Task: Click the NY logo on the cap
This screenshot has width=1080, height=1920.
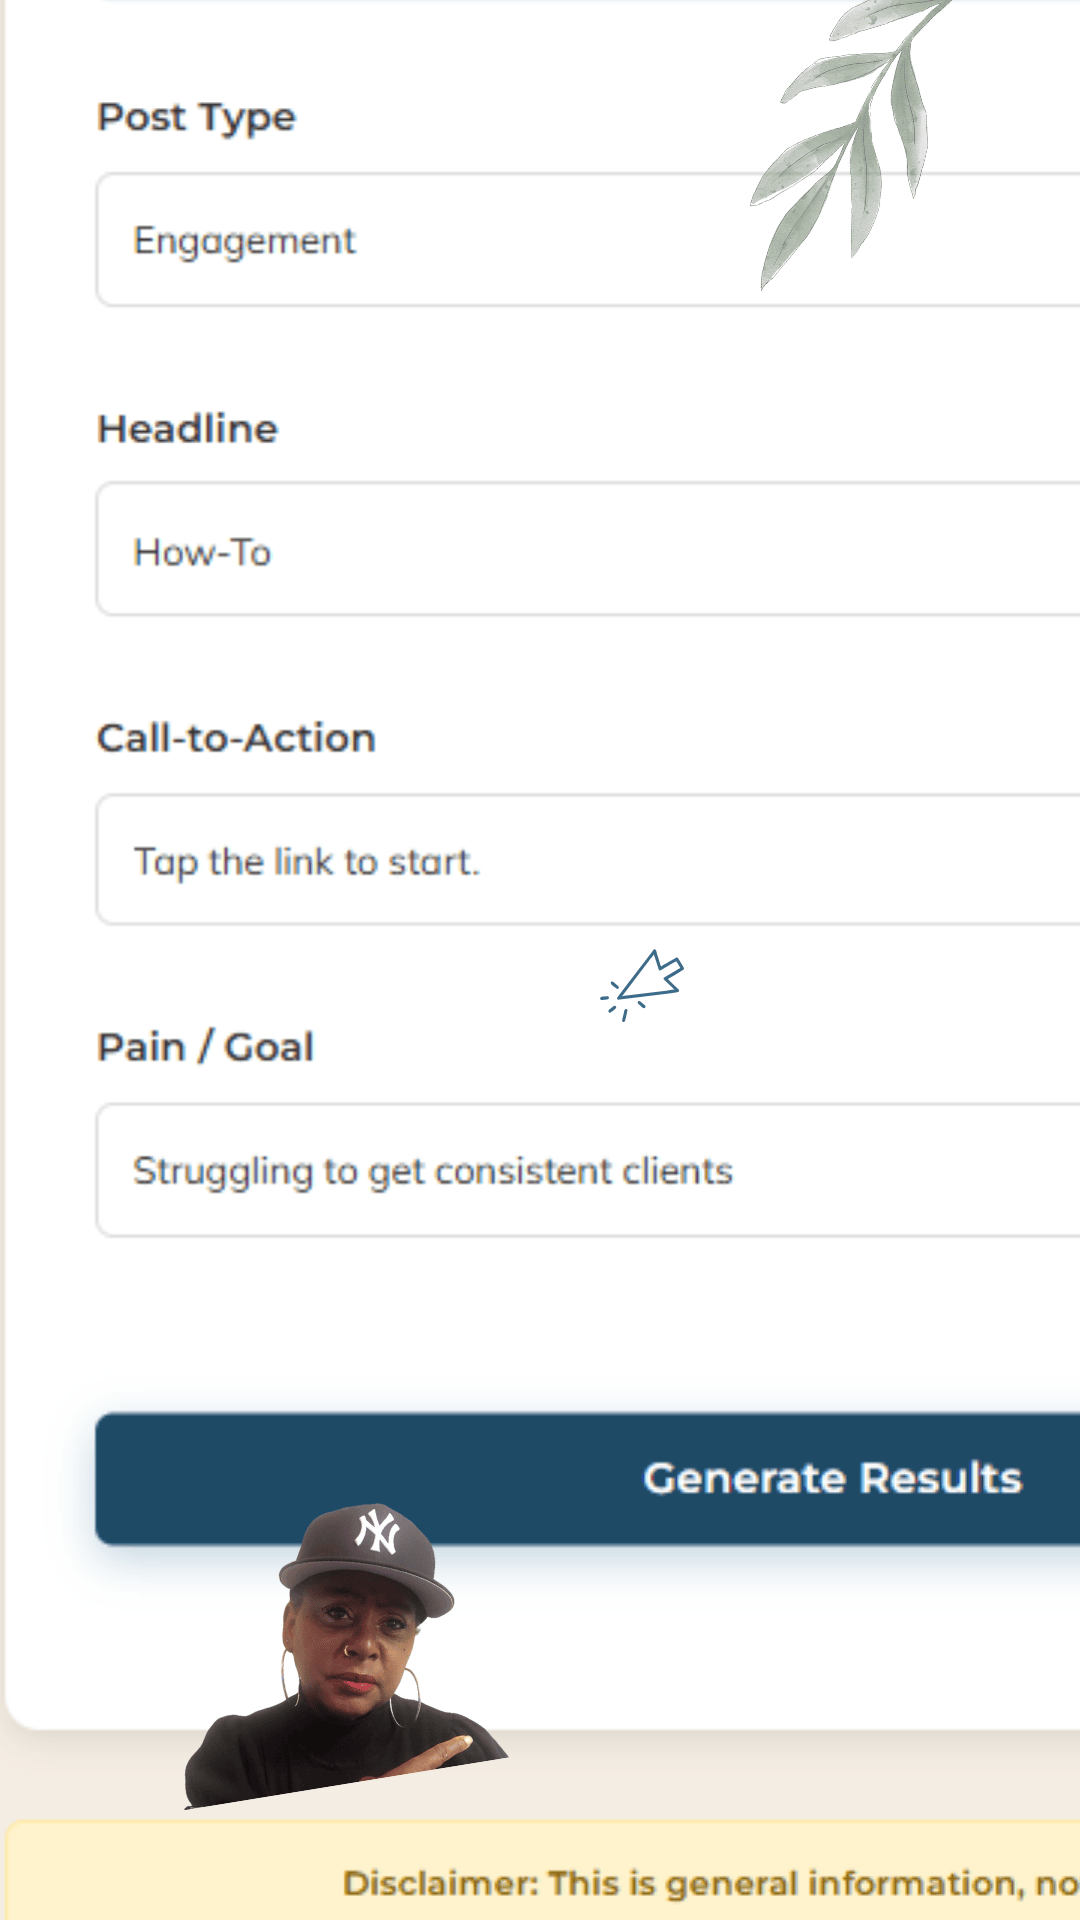Action: point(378,1532)
